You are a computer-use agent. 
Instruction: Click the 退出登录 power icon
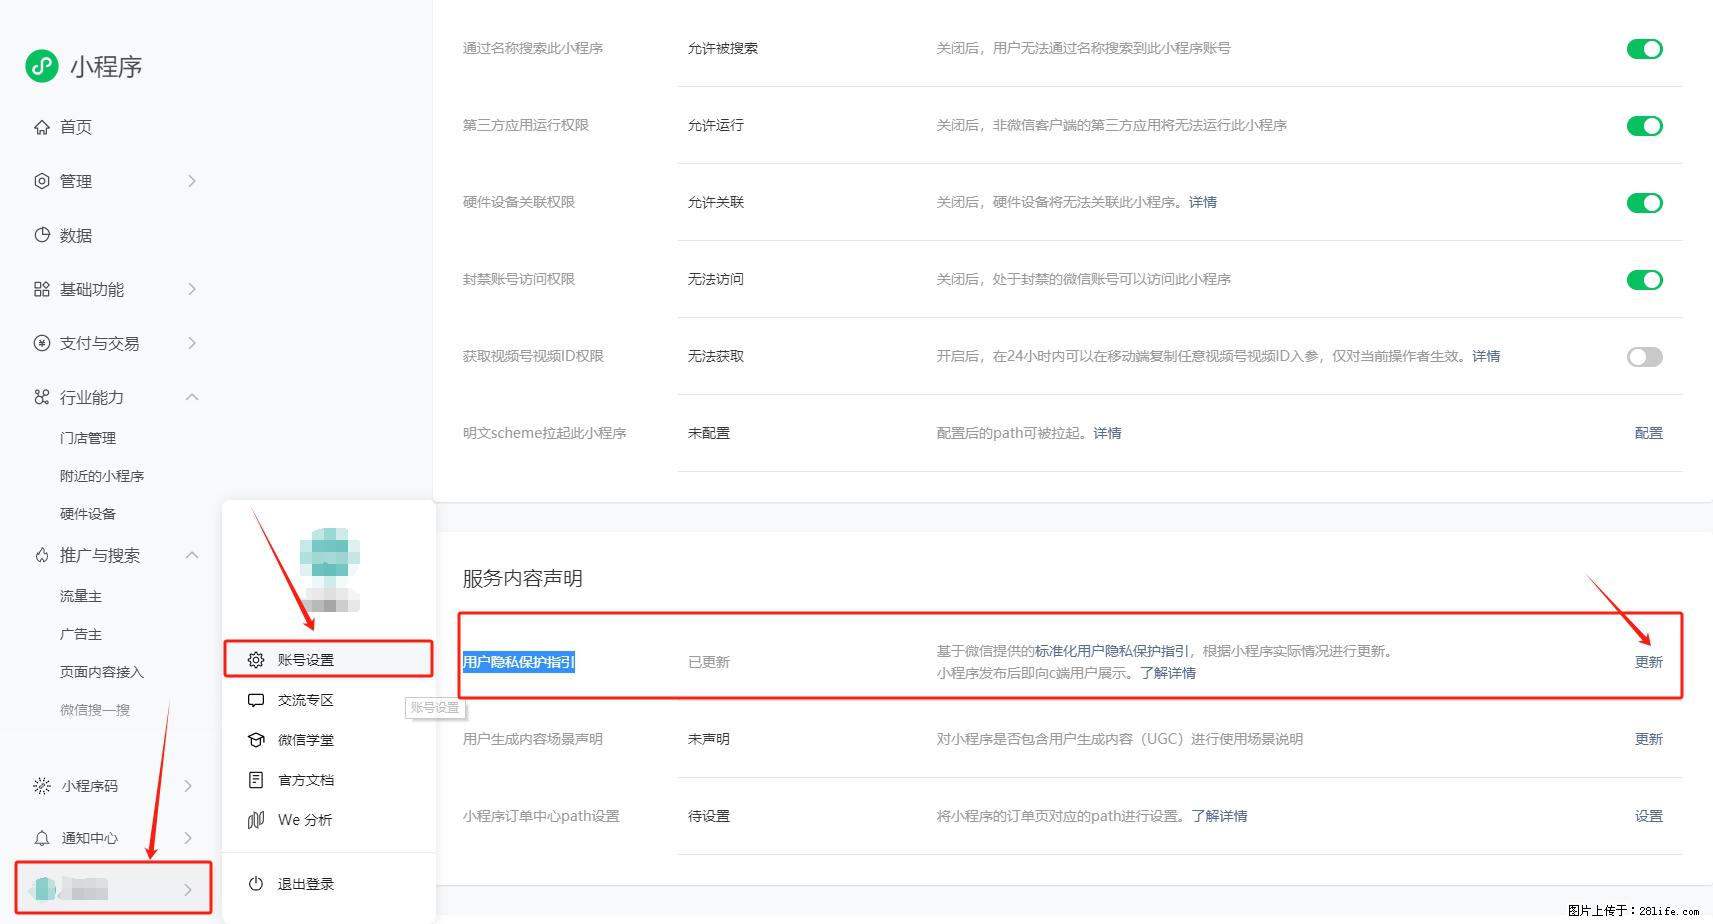click(256, 883)
